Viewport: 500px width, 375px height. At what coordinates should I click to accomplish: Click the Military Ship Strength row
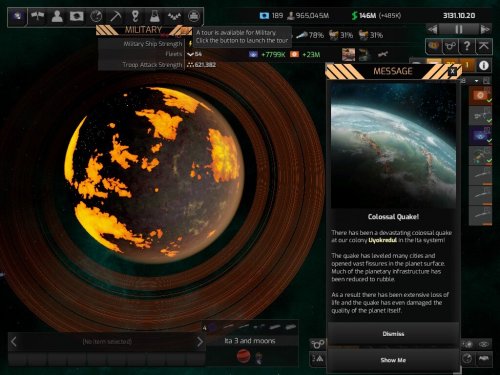145,44
